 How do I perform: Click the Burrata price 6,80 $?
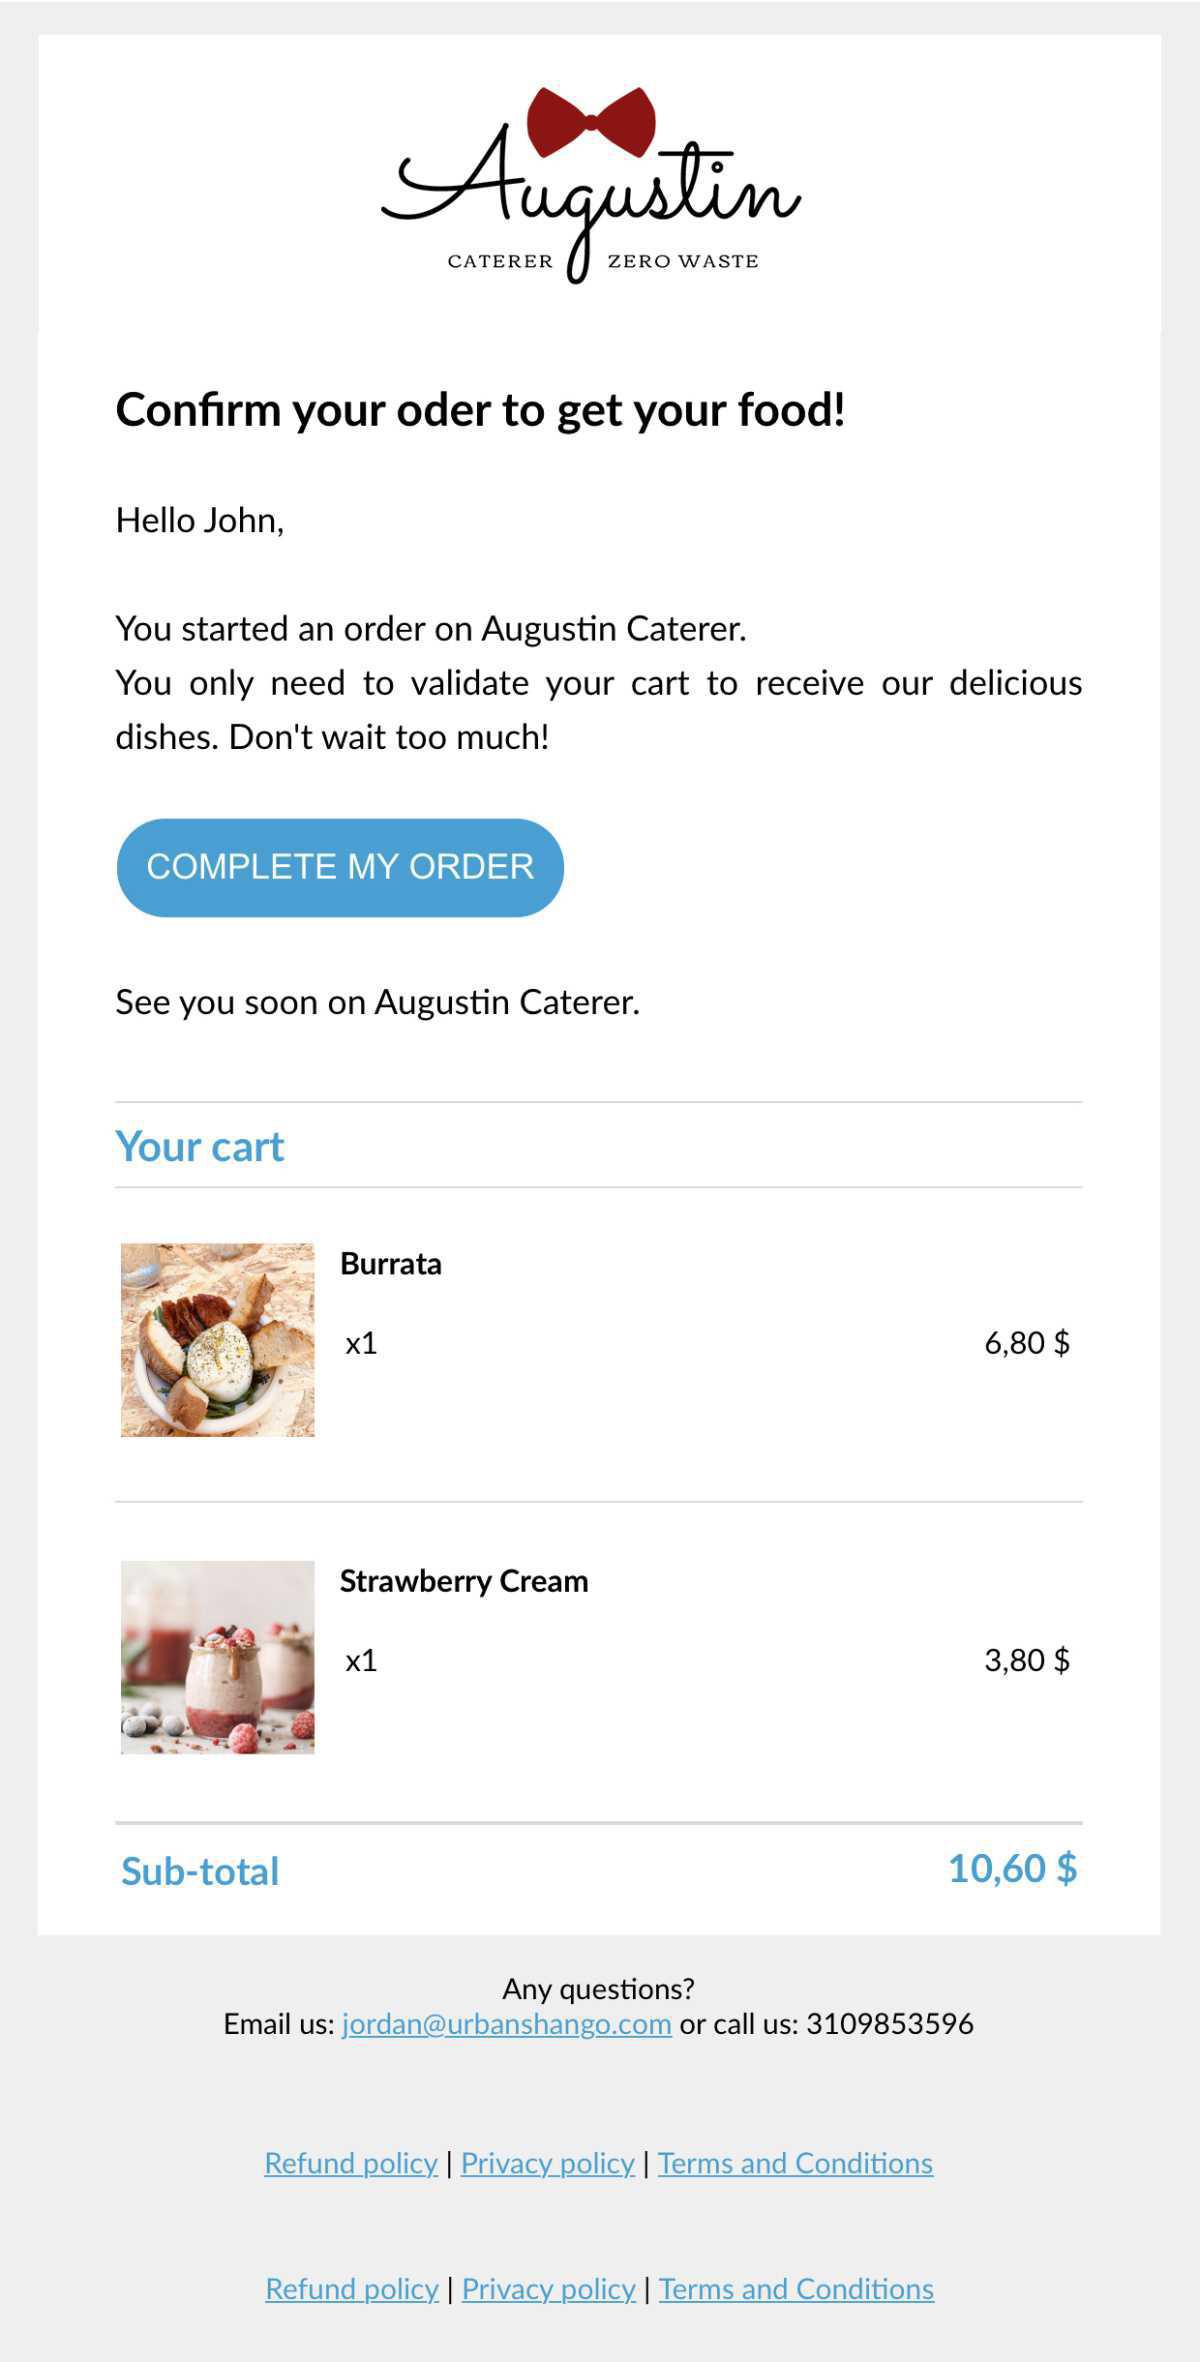coord(1027,1343)
